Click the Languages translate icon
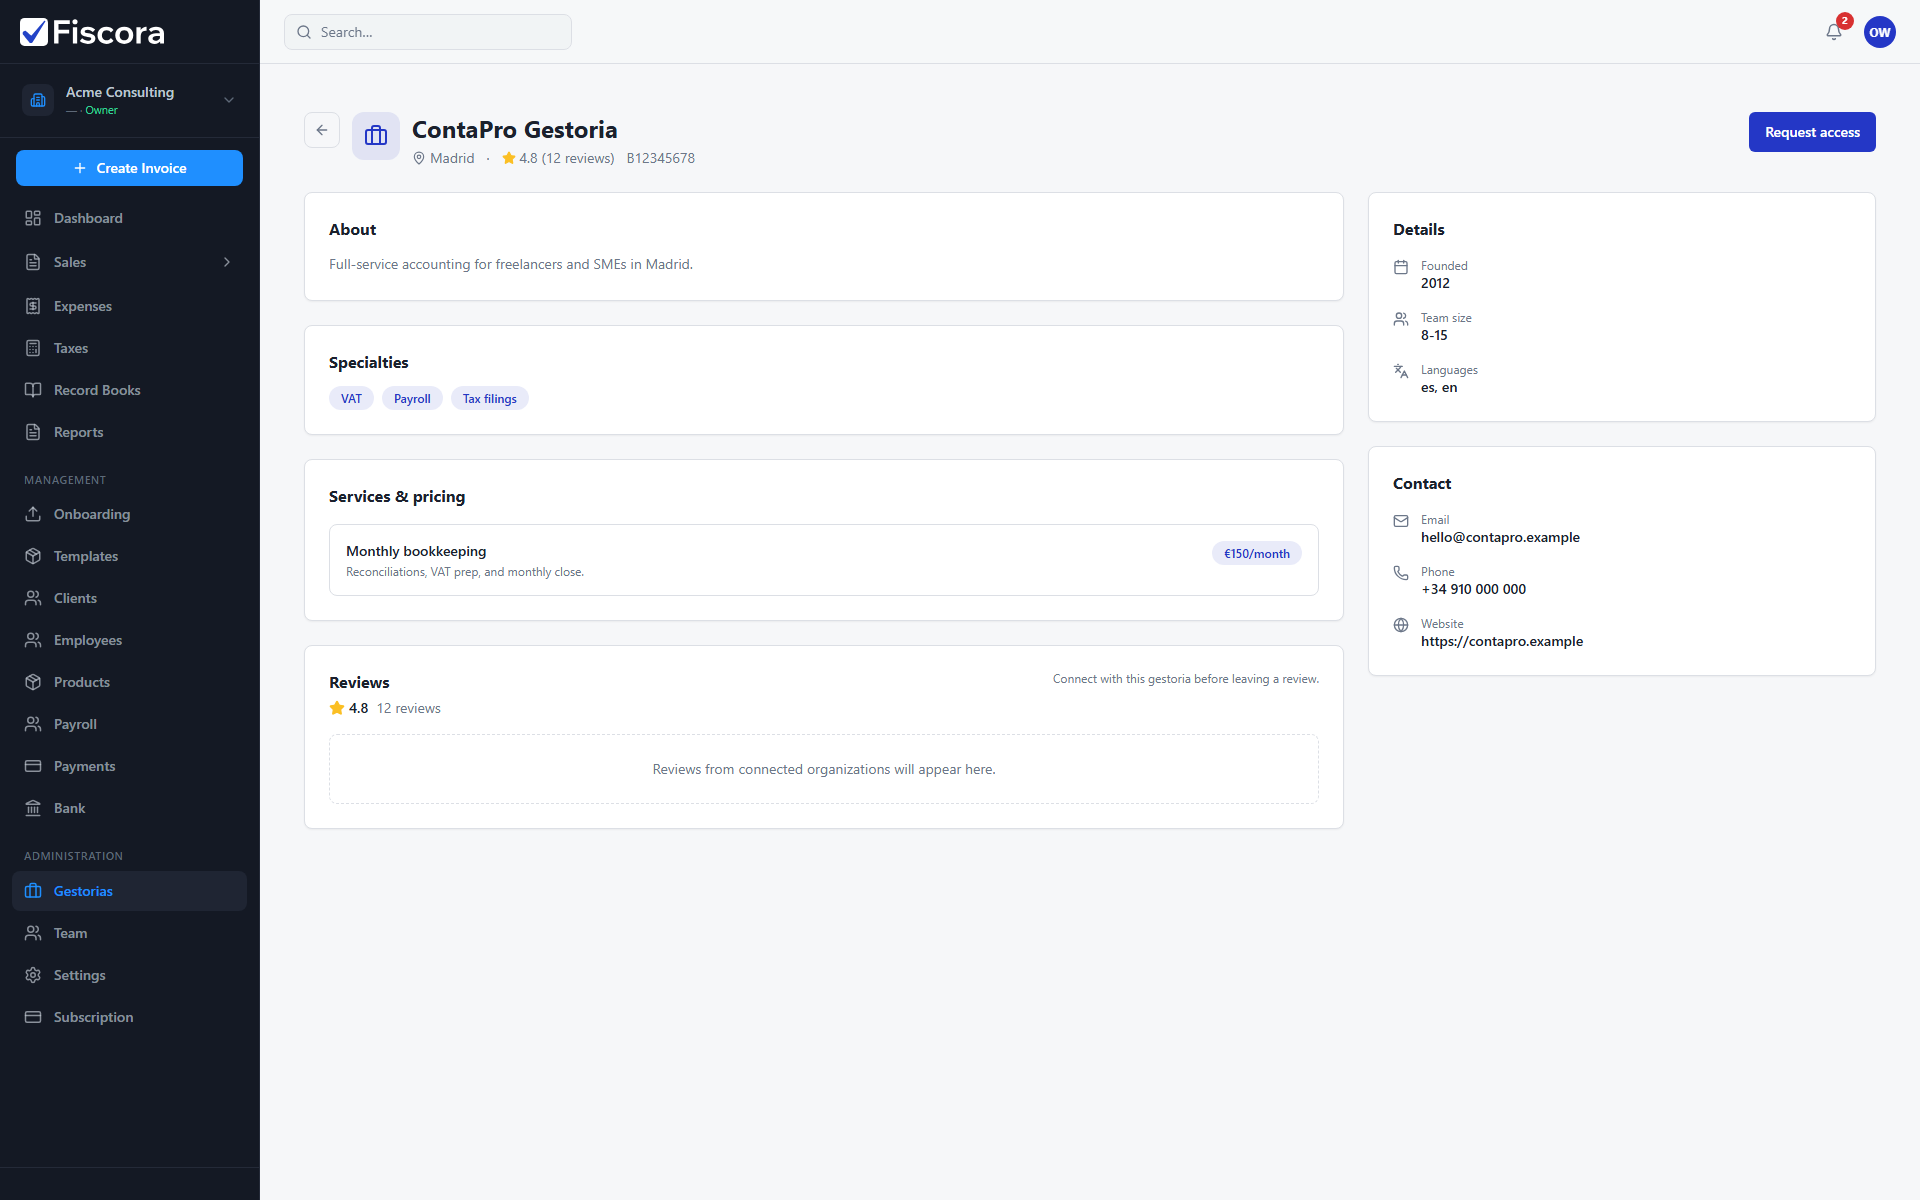Screen dimensions: 1920x1200 pos(1401,371)
